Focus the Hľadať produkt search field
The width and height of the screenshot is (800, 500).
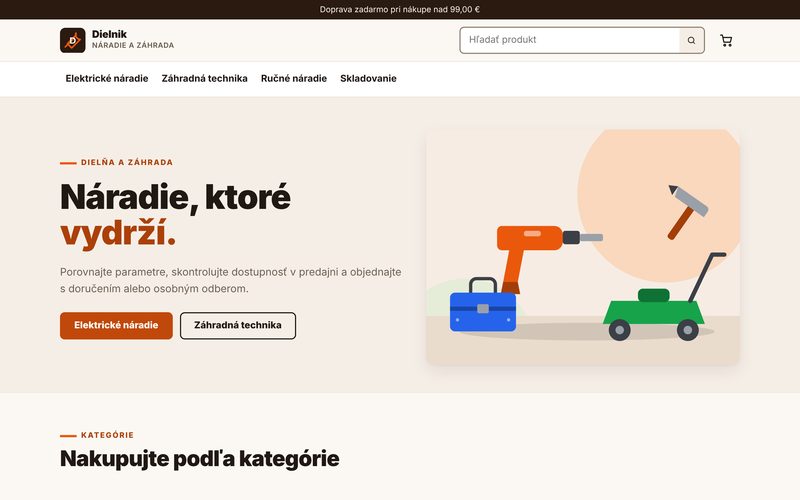pos(570,40)
